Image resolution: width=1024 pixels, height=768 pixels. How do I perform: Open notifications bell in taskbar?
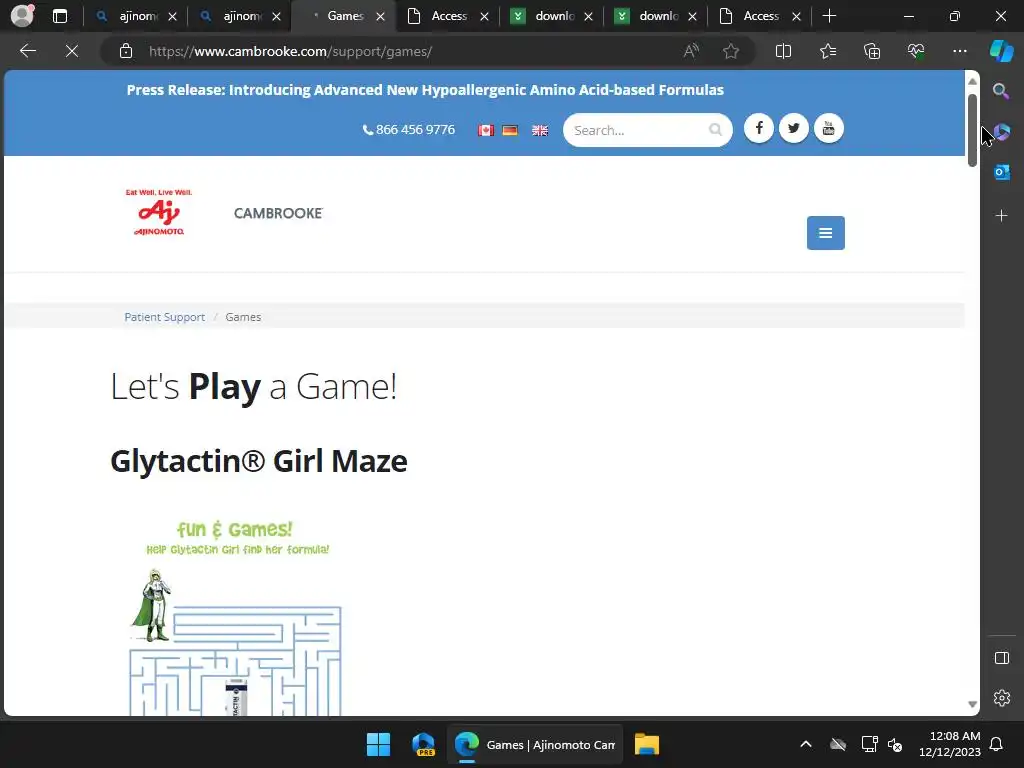pos(996,744)
